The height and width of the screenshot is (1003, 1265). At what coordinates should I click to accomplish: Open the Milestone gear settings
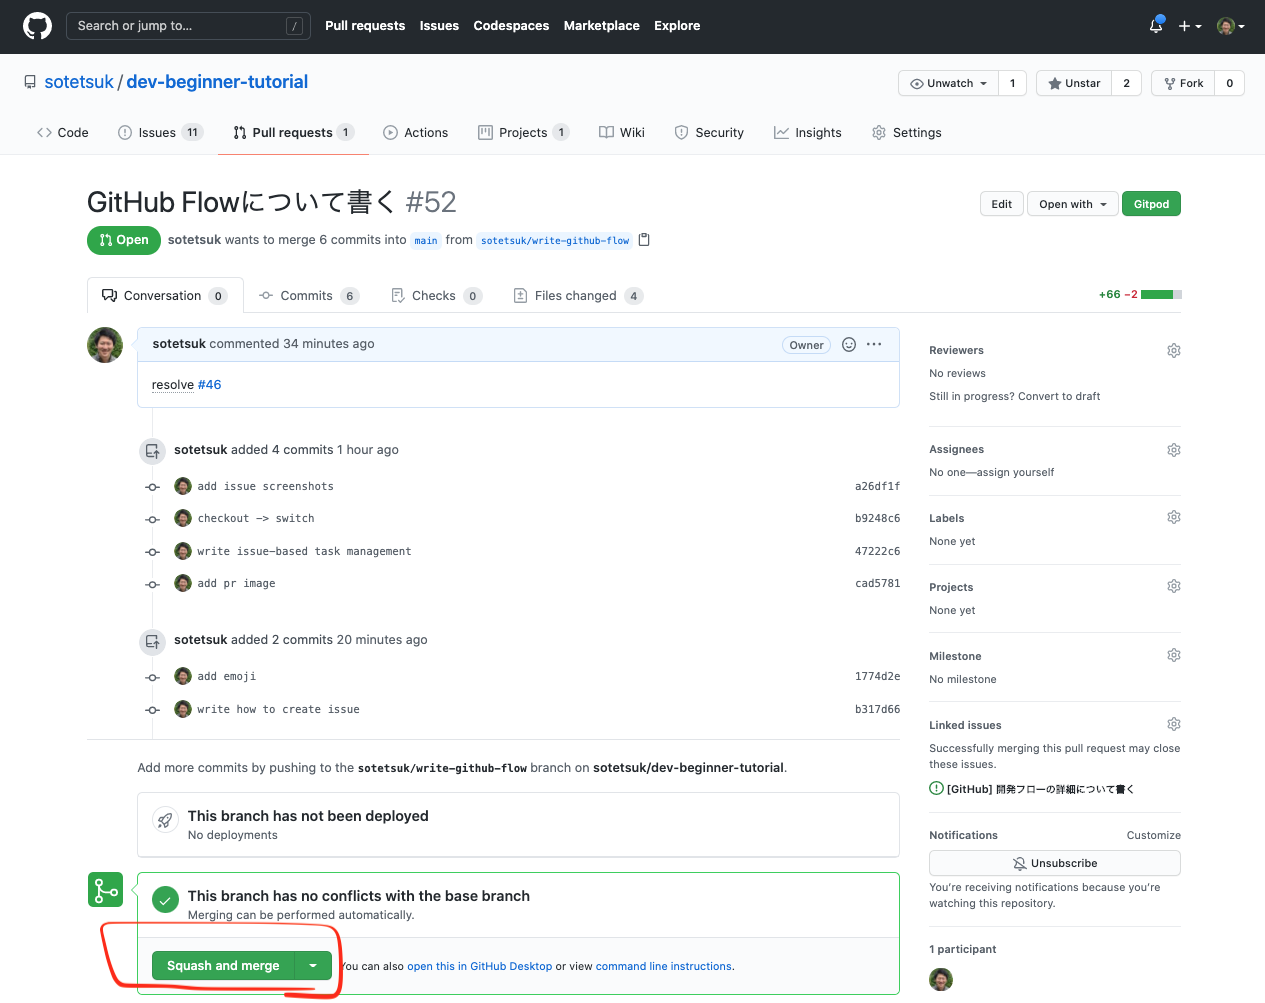(1174, 655)
